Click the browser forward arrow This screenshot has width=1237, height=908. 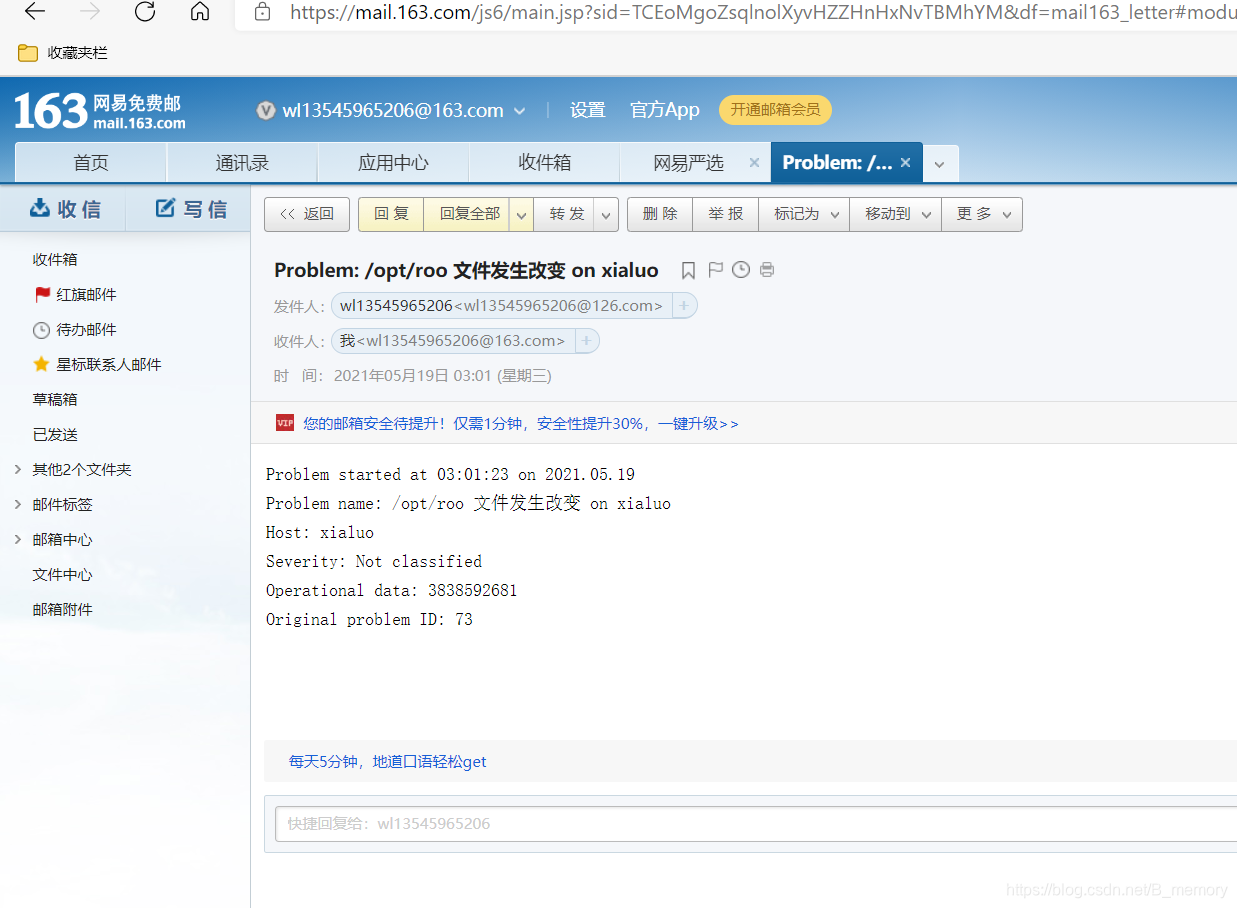[x=90, y=12]
